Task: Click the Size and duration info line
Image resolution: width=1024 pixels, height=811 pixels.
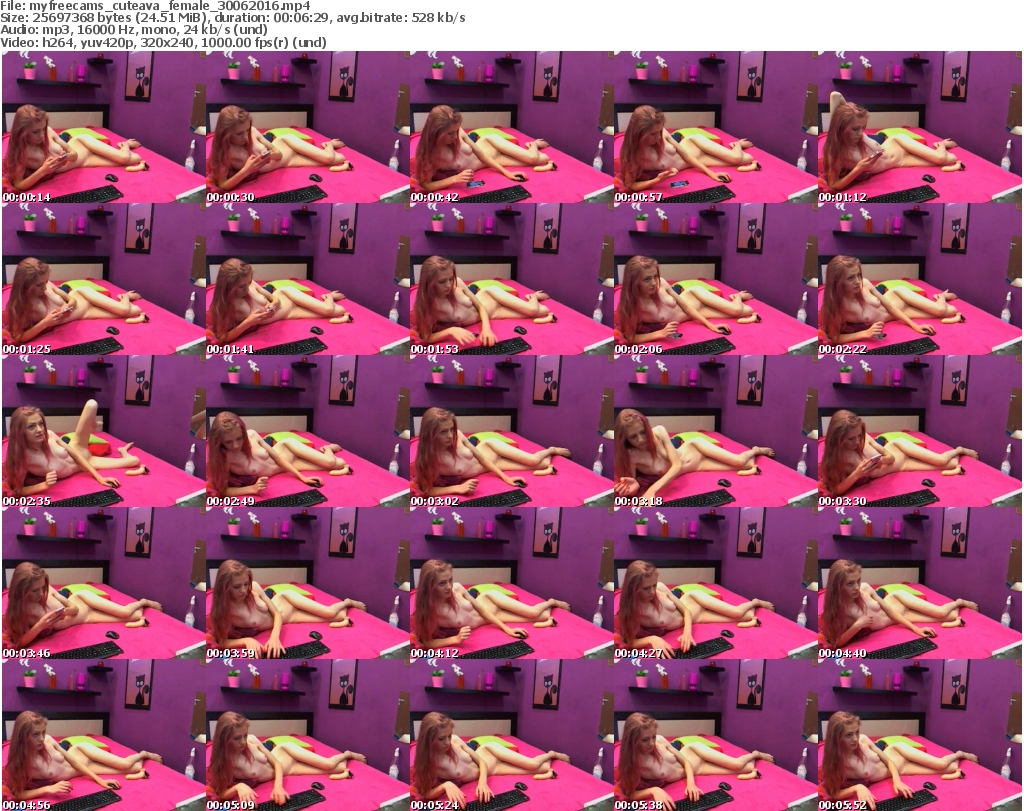Action: [x=232, y=18]
